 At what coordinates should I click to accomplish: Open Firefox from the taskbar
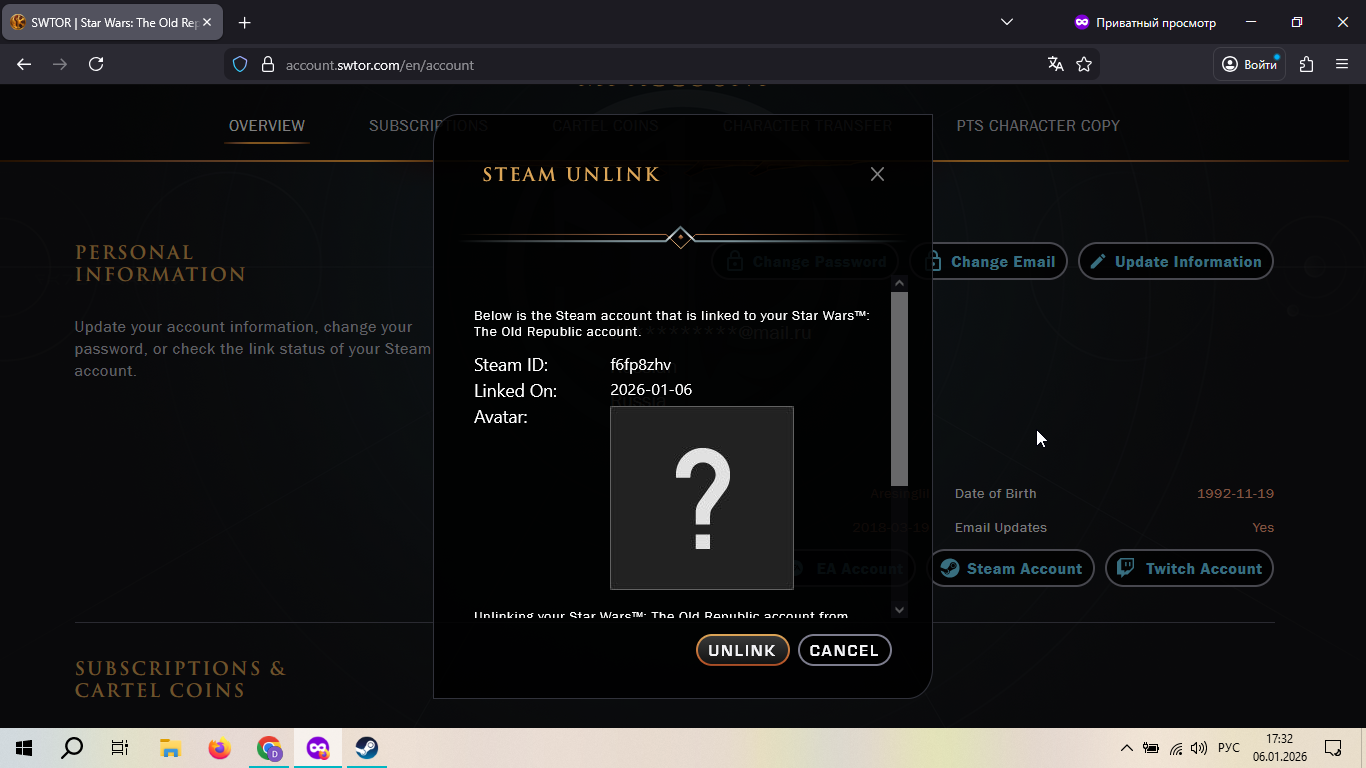coord(219,748)
